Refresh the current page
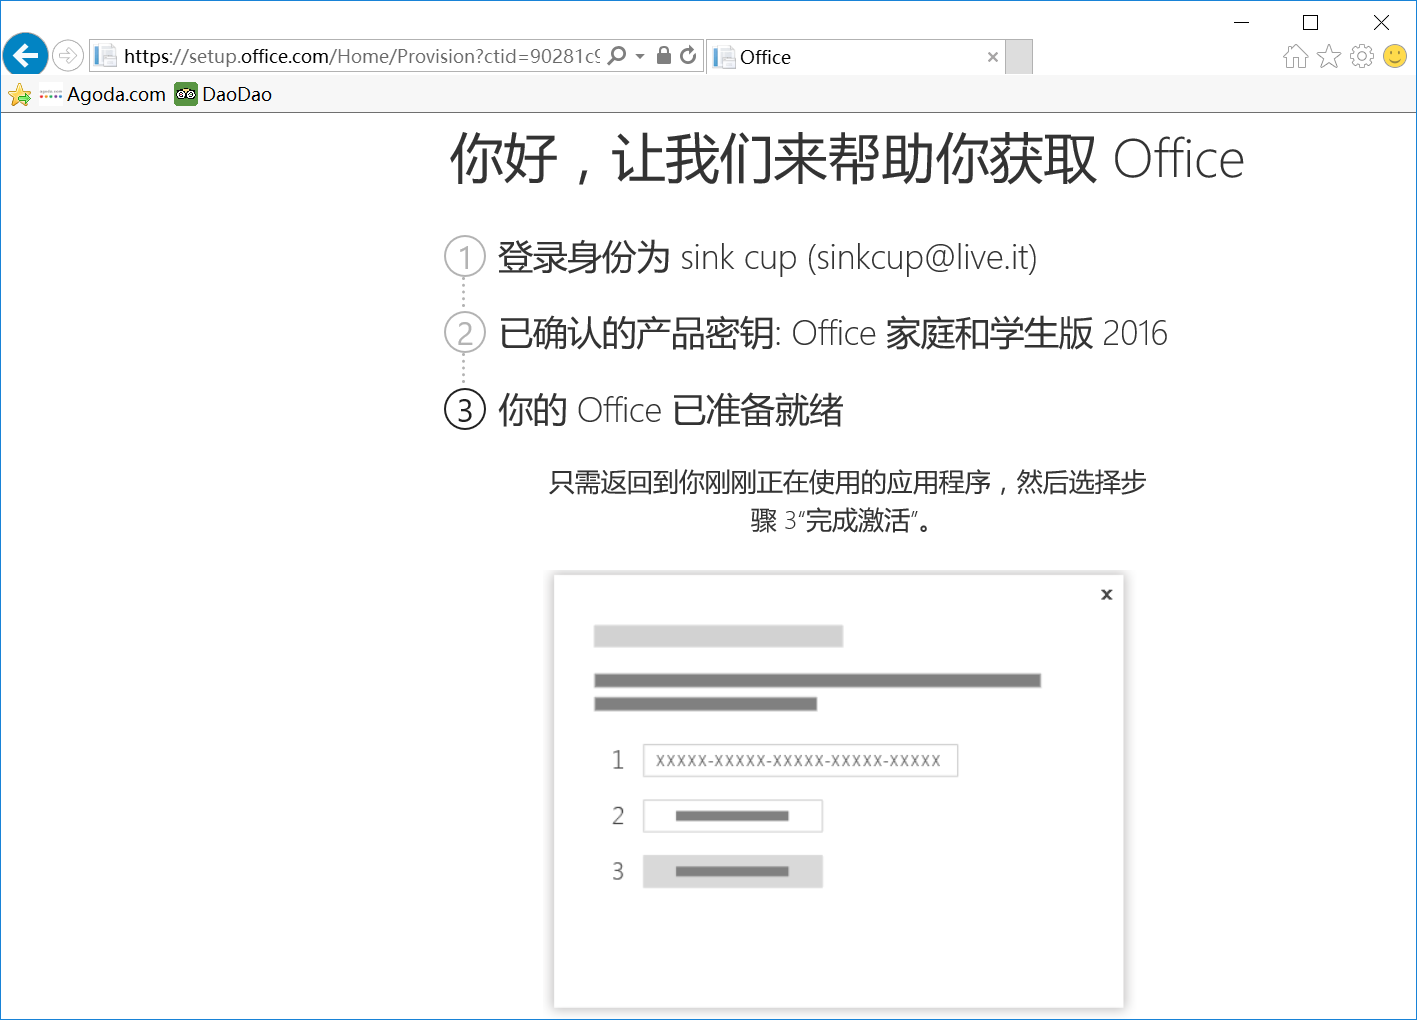The image size is (1417, 1020). click(688, 55)
